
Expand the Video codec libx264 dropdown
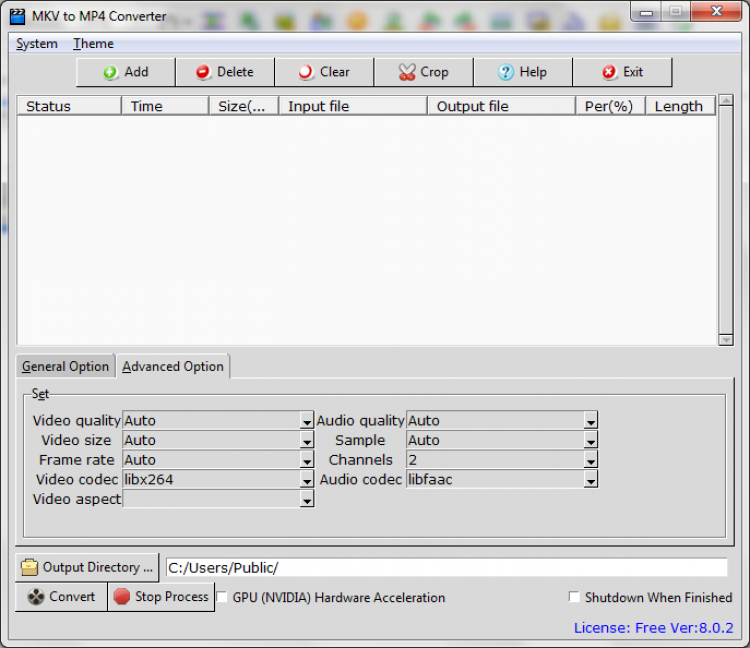[x=307, y=480]
